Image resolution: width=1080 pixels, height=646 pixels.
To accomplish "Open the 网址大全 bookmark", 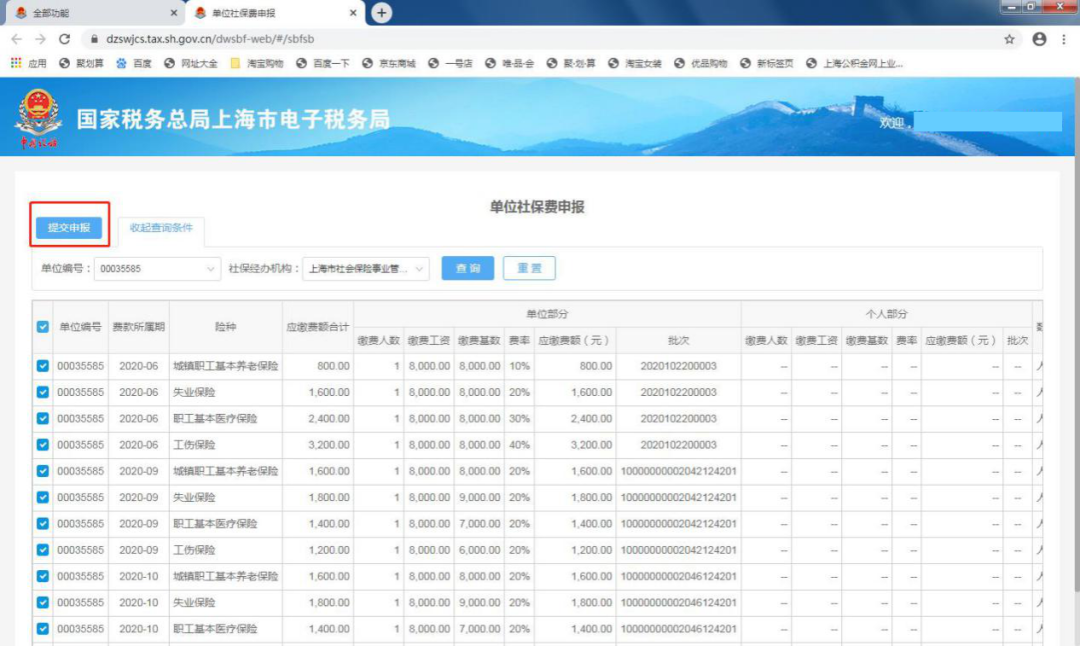I will click(x=191, y=63).
